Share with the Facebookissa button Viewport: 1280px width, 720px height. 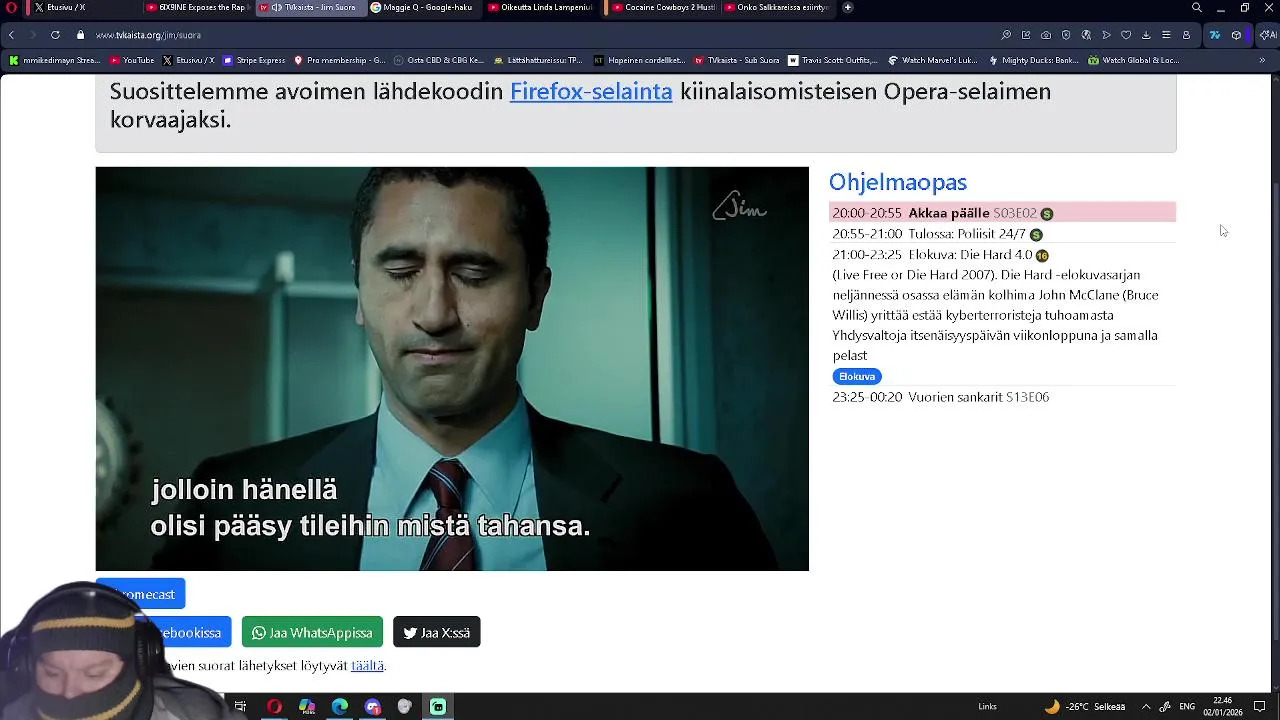pyautogui.click(x=163, y=632)
